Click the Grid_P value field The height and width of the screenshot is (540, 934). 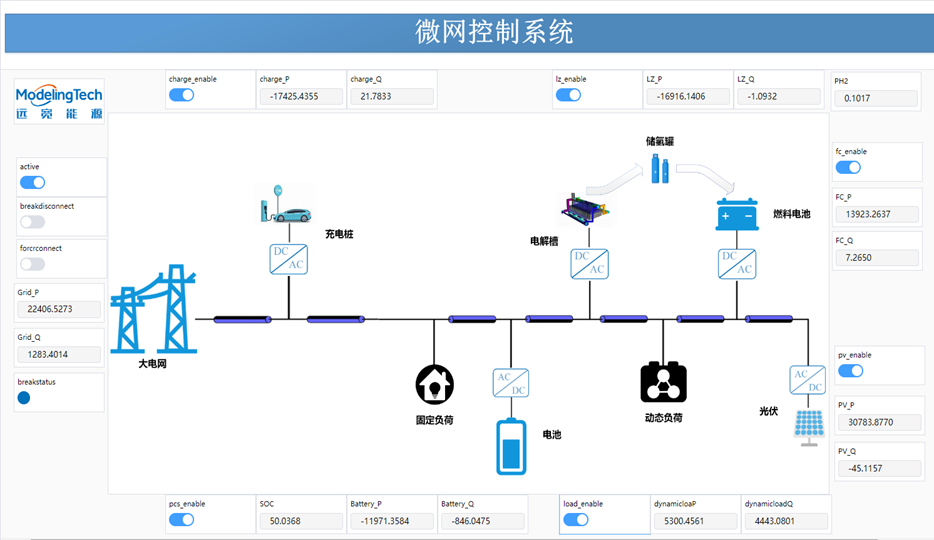click(x=59, y=310)
